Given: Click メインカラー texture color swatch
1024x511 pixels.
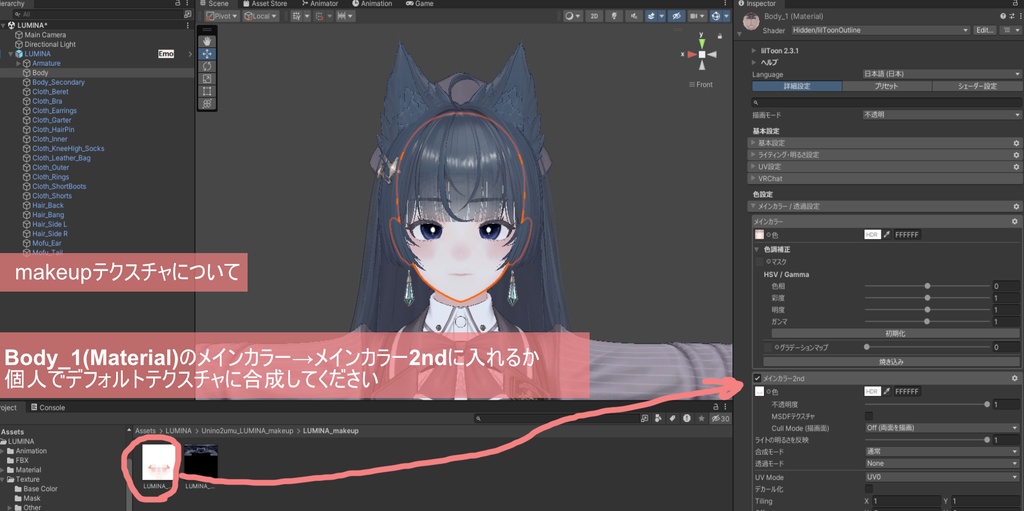Looking at the screenshot, I should 758,235.
